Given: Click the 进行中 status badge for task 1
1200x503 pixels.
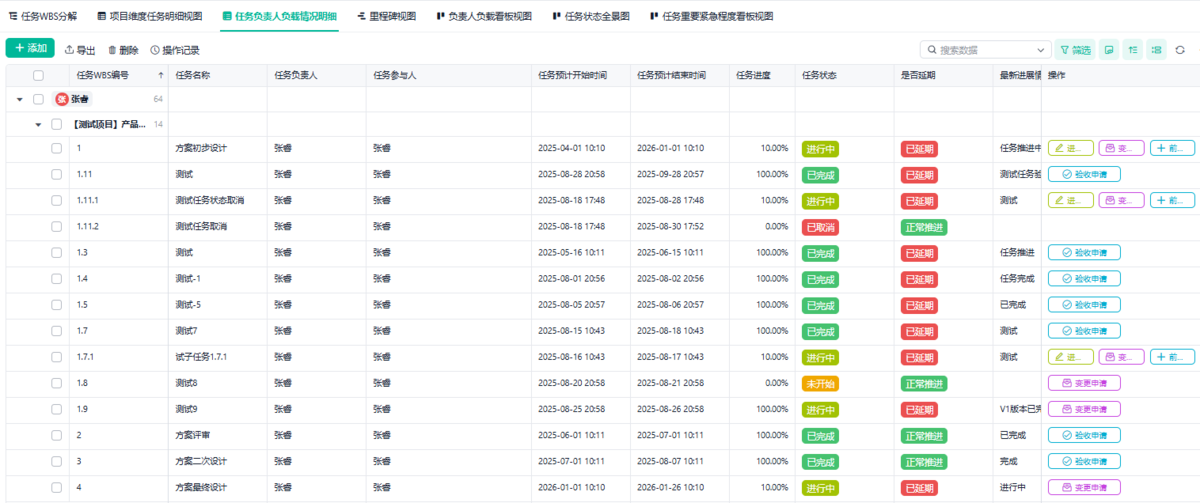Looking at the screenshot, I should click(820, 148).
